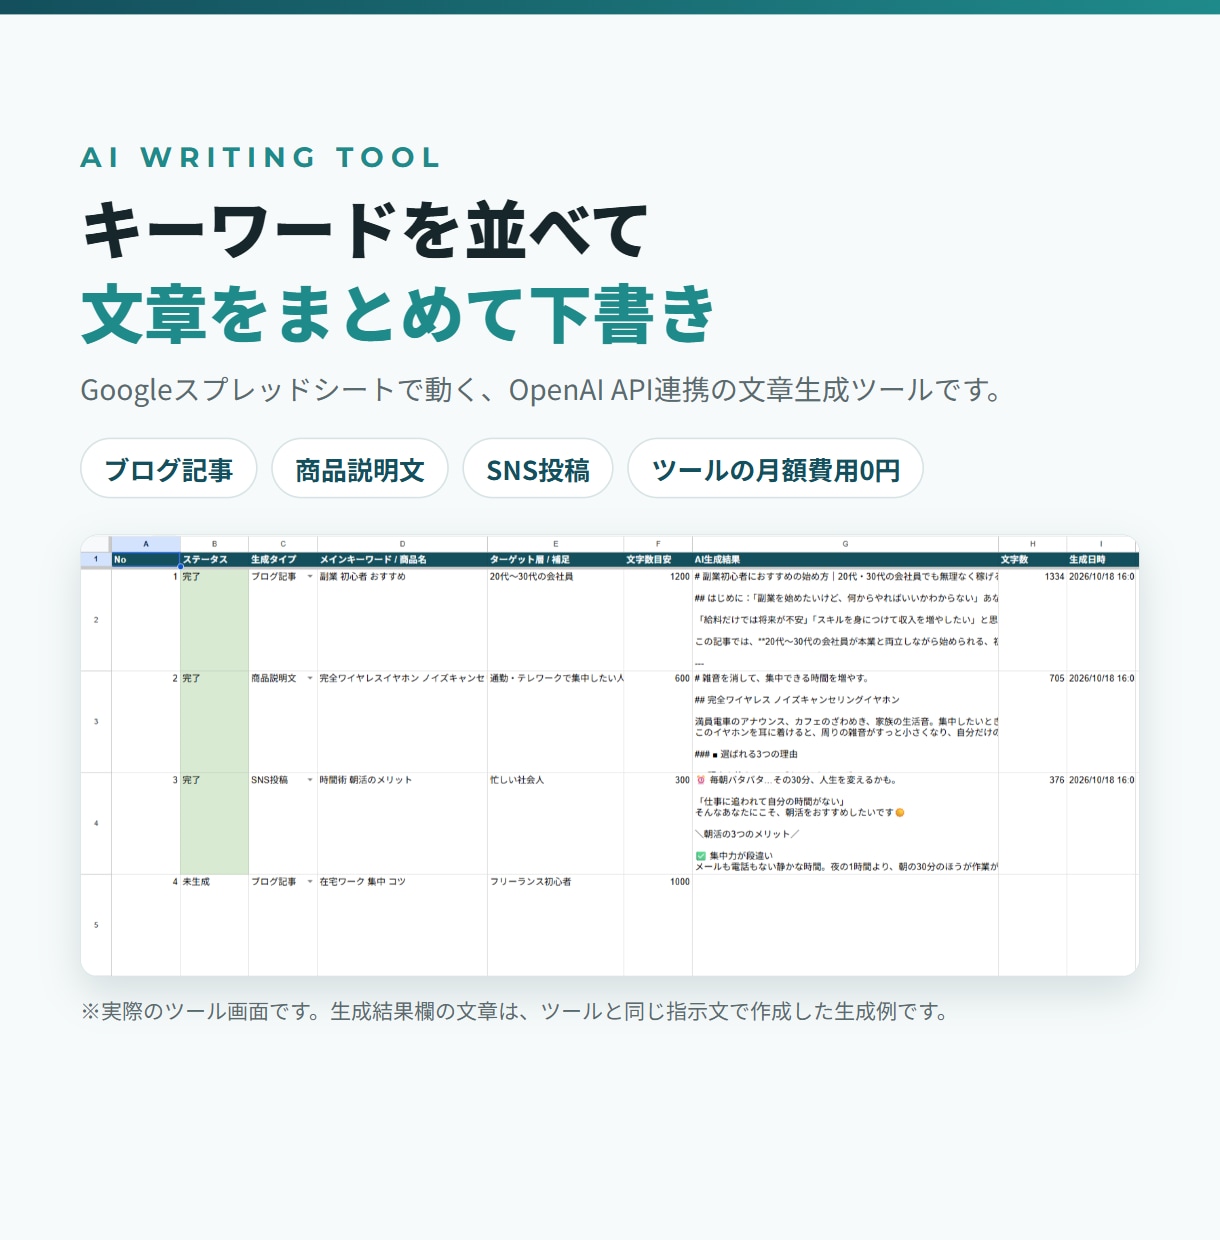The height and width of the screenshot is (1240, 1220).
Task: Select the column C header
Action: point(283,544)
